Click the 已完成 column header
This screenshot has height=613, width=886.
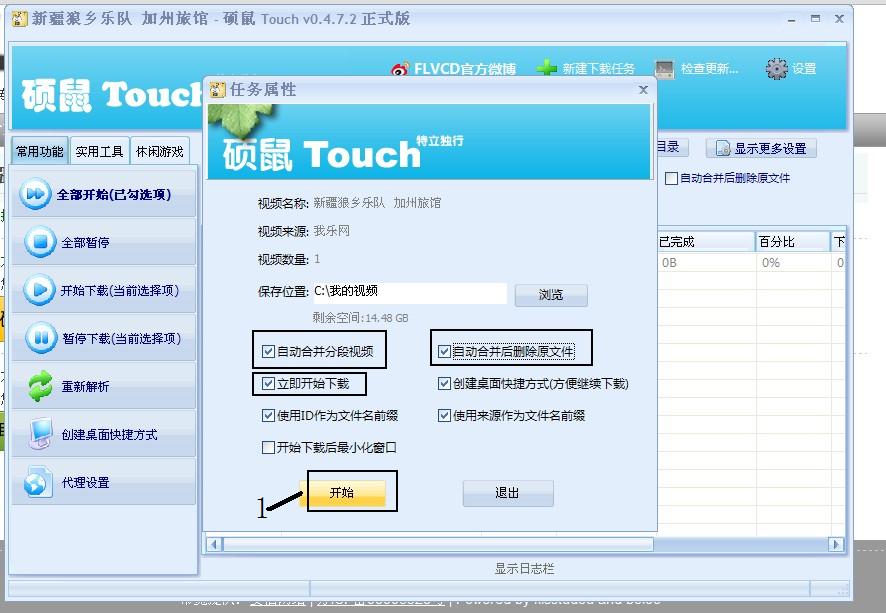coord(706,242)
